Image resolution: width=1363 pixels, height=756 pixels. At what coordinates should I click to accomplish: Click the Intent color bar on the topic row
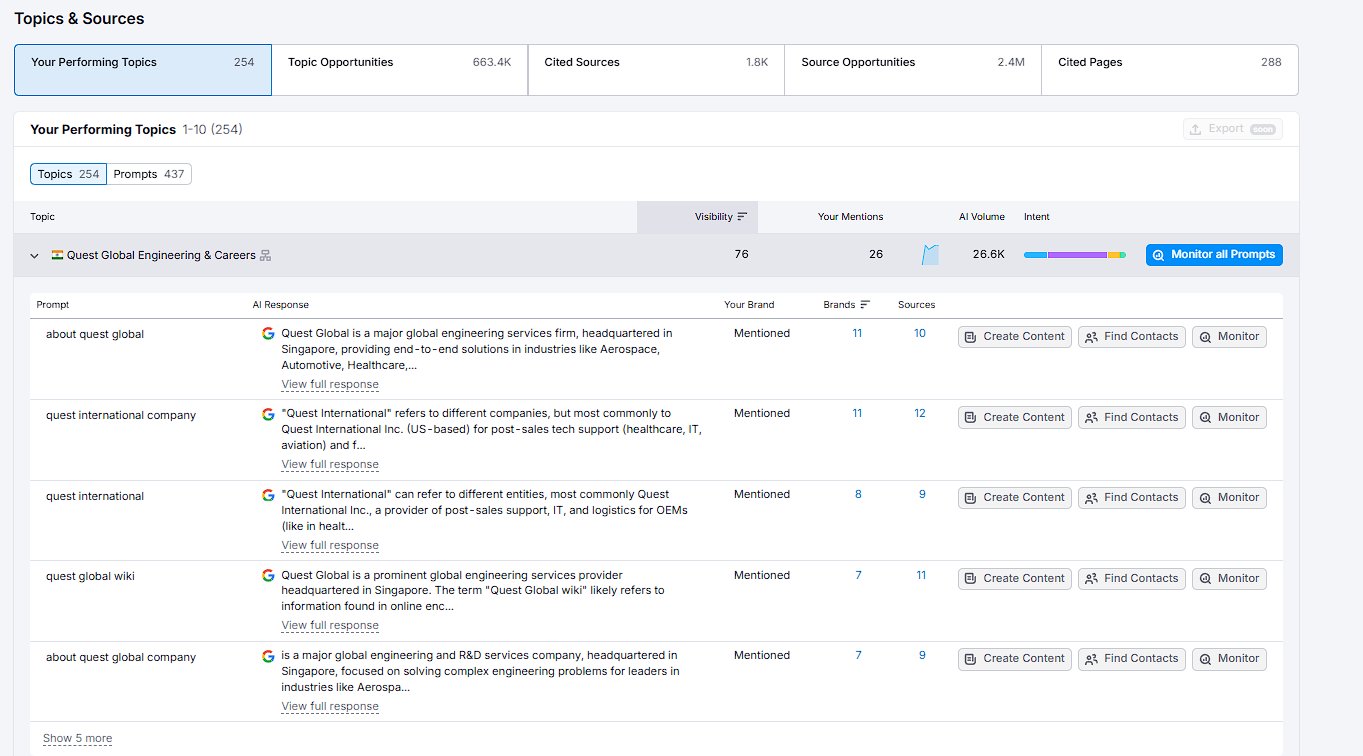(x=1073, y=254)
